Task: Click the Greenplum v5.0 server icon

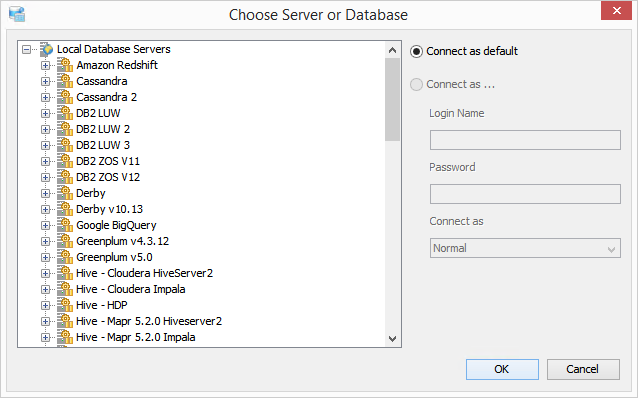Action: 65,257
